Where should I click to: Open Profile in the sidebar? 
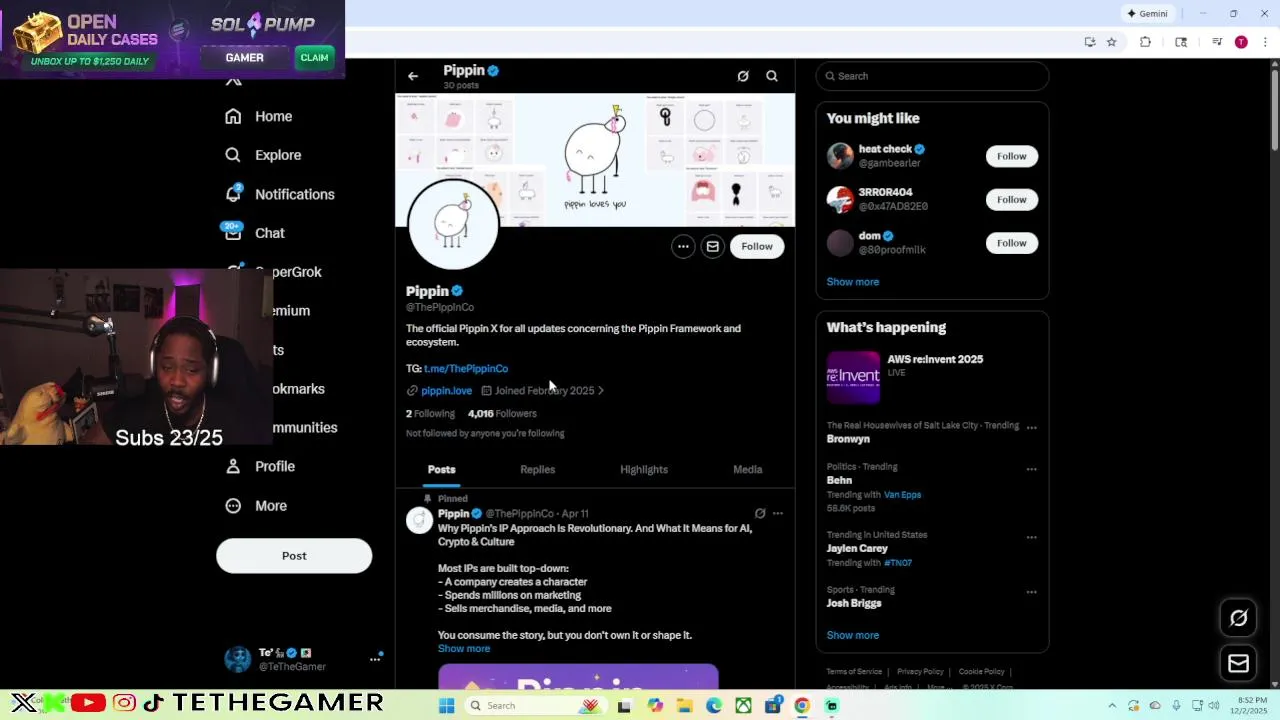[260, 466]
